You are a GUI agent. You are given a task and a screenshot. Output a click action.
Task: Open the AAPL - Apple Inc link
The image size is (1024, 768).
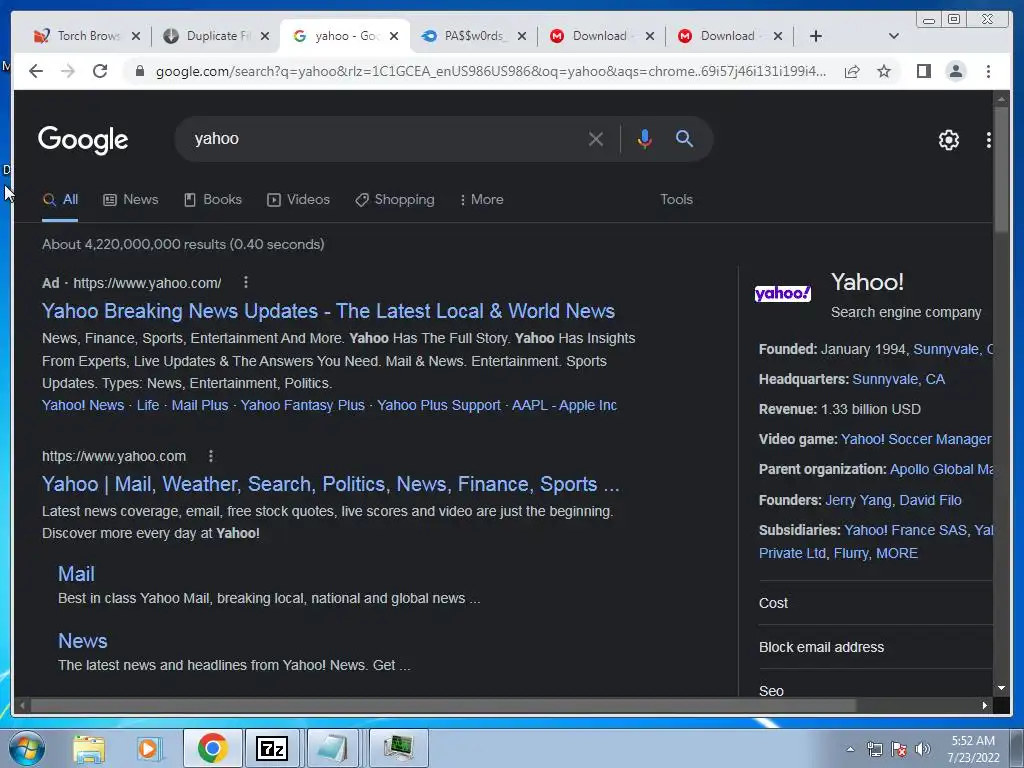click(564, 405)
